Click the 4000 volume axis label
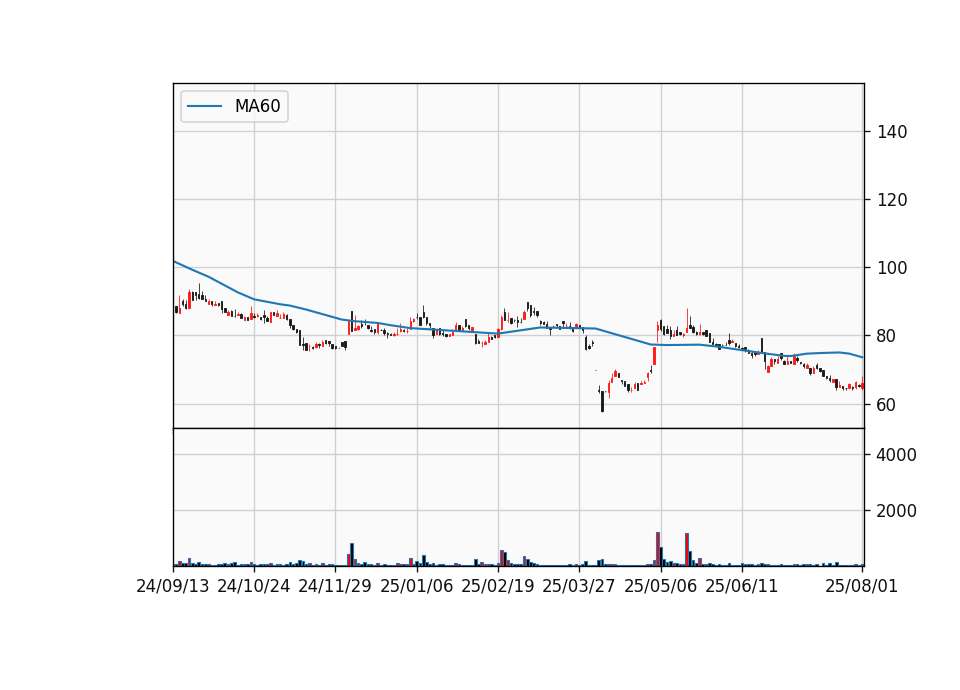The height and width of the screenshot is (690, 960). (x=896, y=455)
